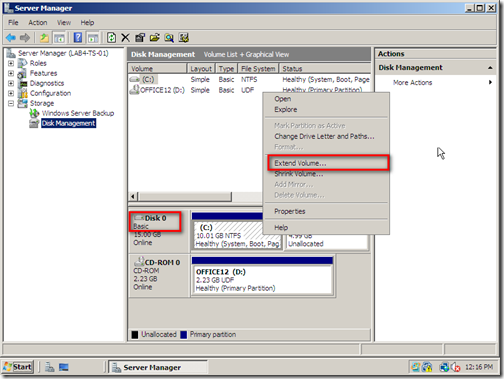Toggle the Show/Hide Action Pane icon
The width and height of the screenshot is (504, 379).
pyautogui.click(x=93, y=38)
